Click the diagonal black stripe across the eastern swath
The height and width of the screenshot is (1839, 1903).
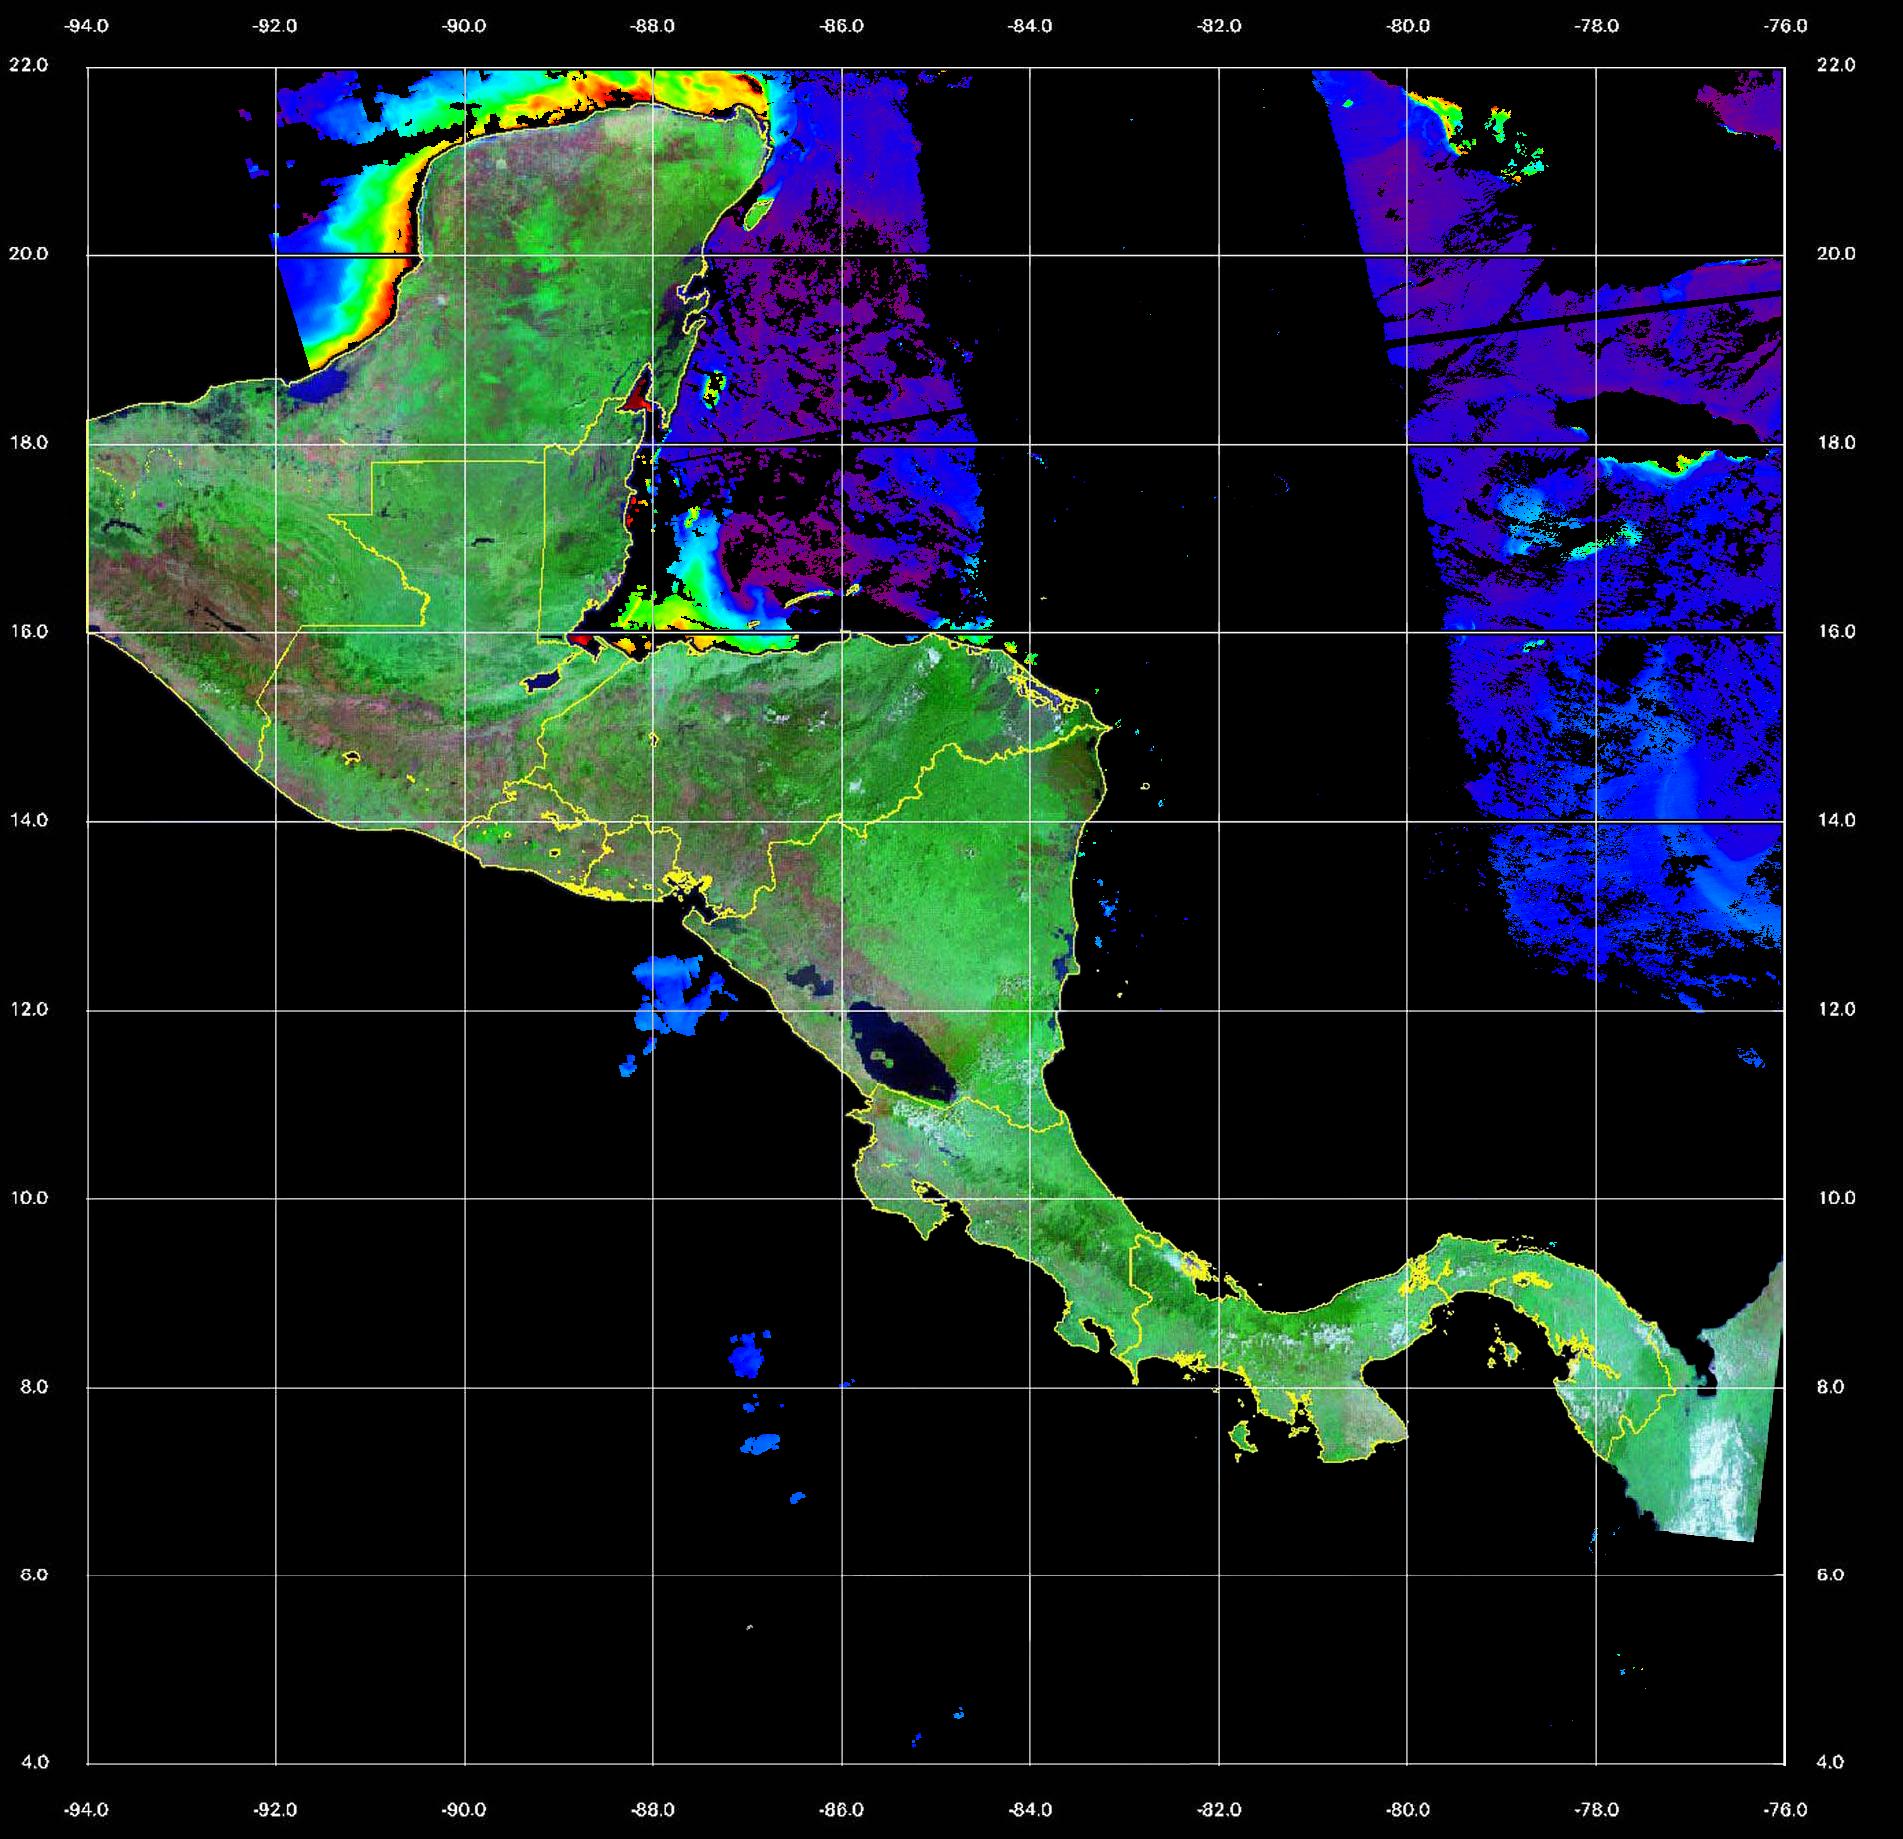tap(1580, 318)
